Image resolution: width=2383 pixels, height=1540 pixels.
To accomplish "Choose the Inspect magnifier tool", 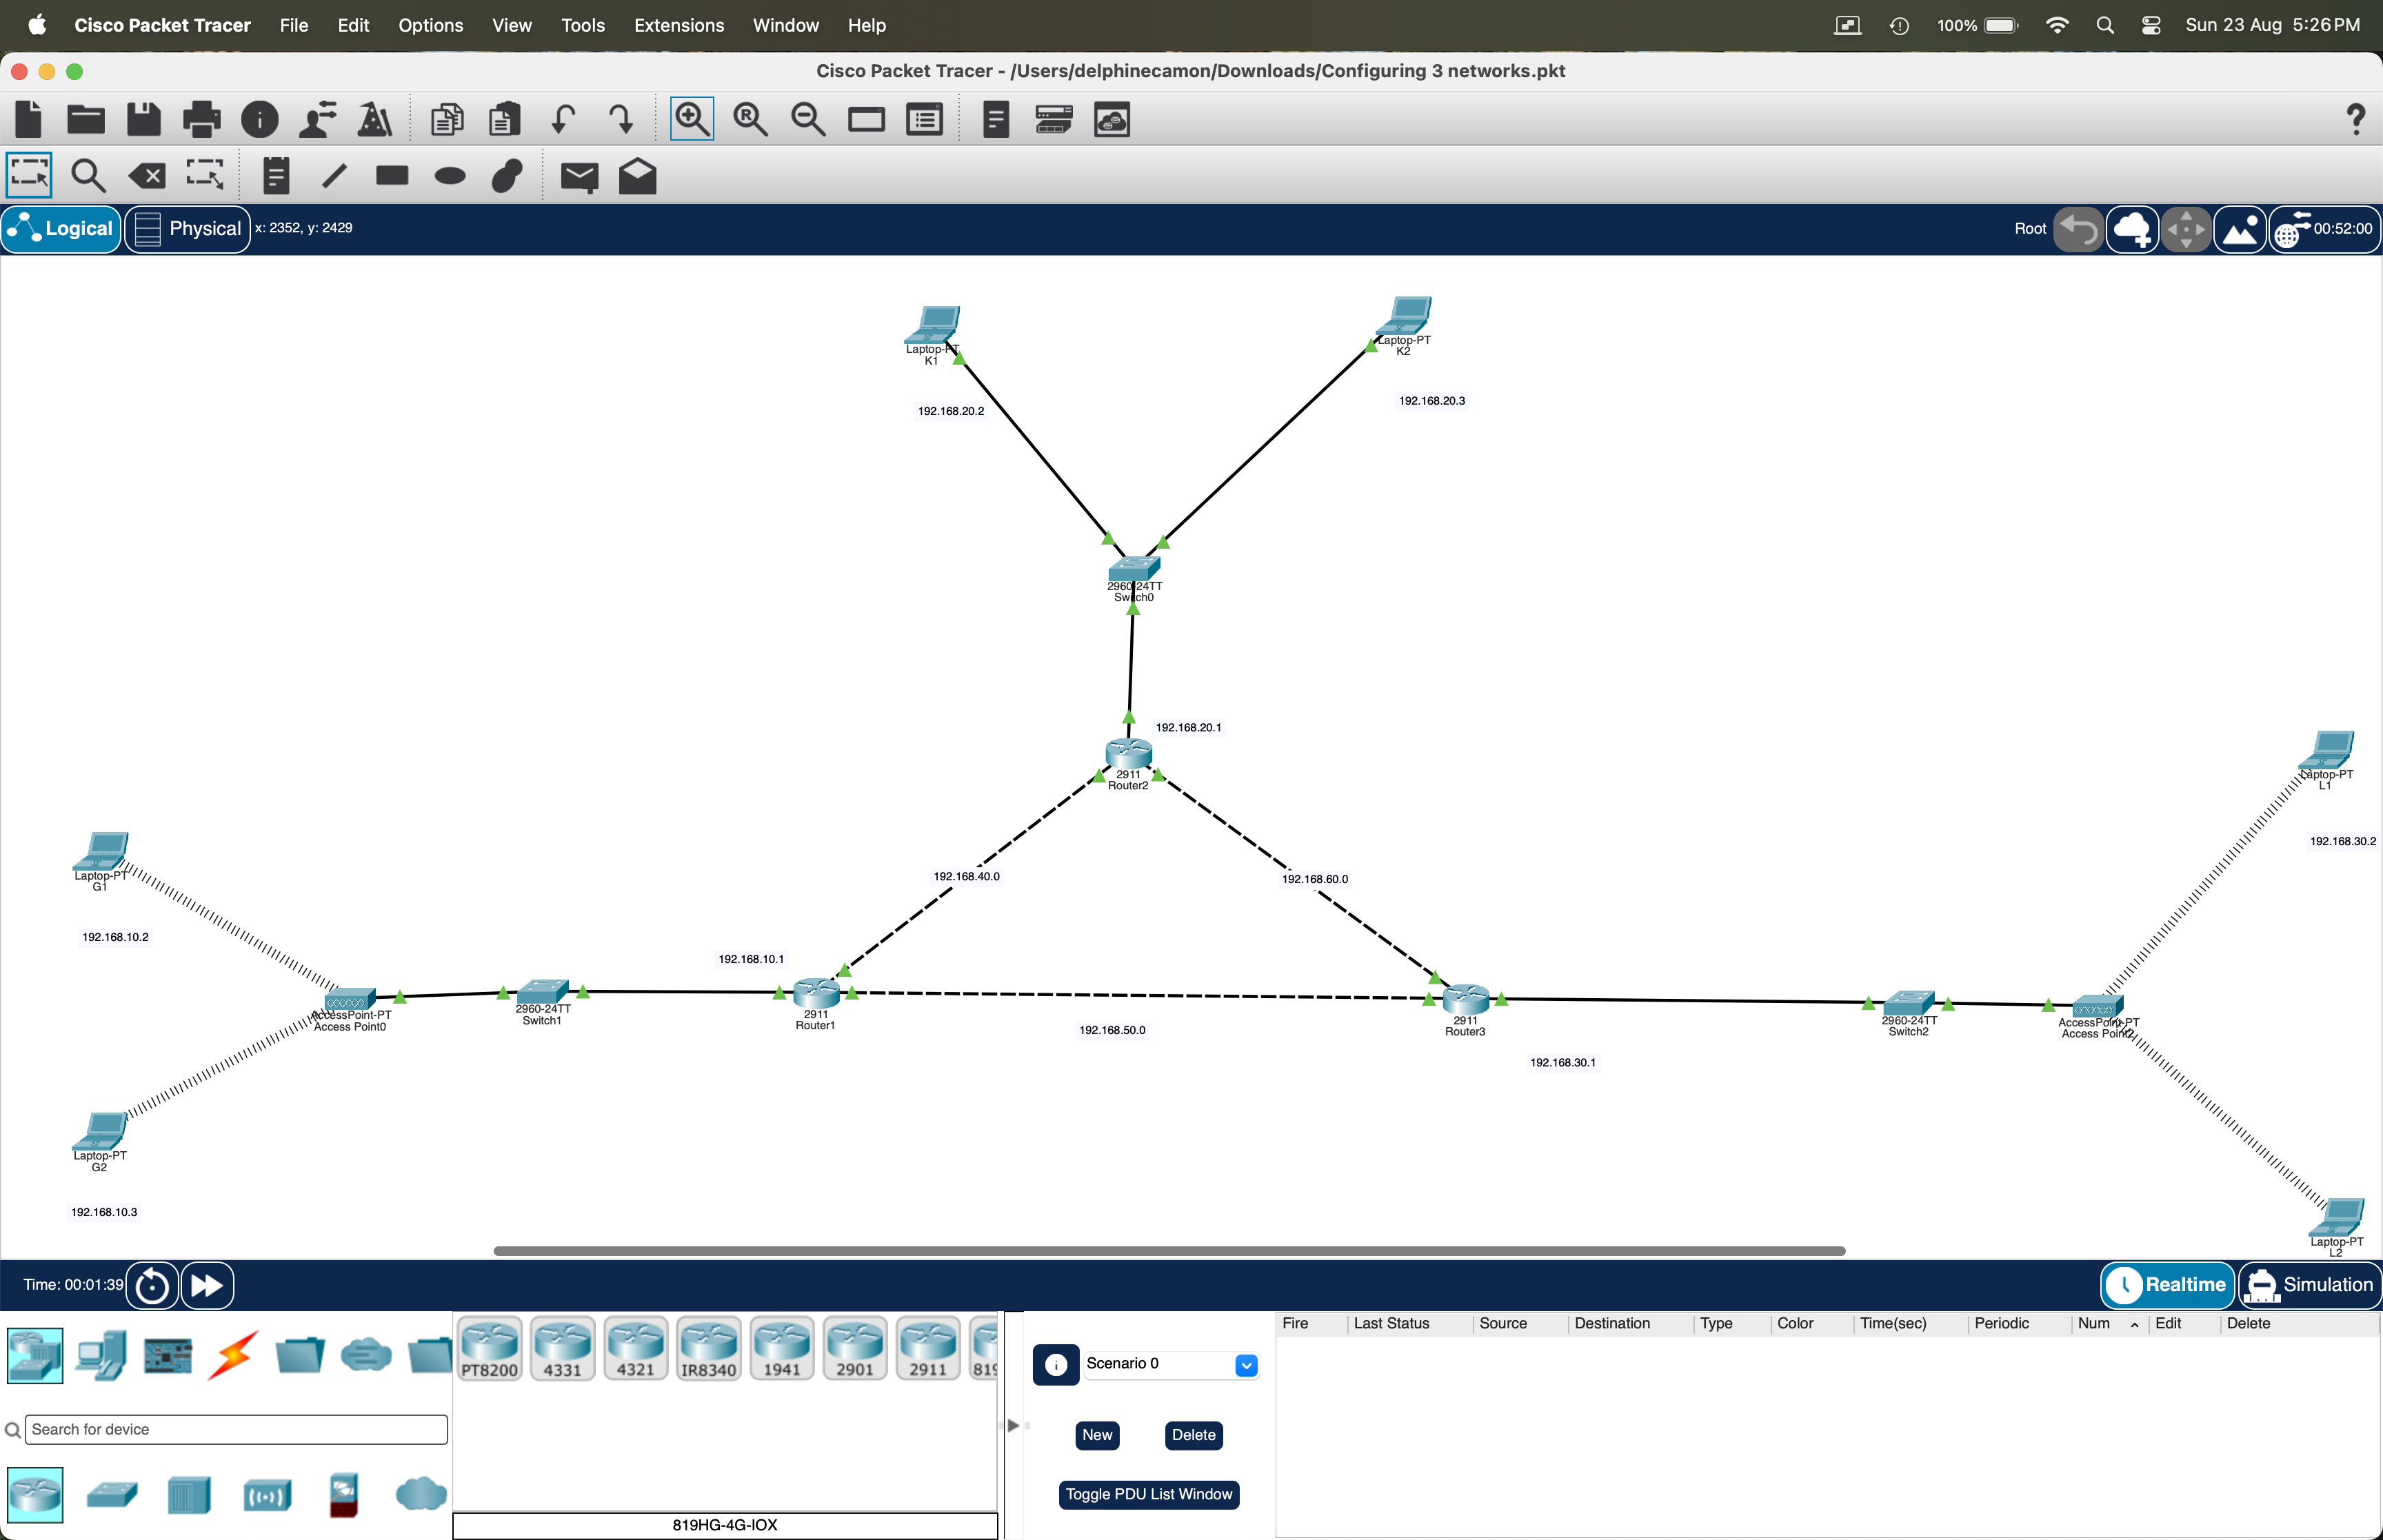I will [88, 176].
